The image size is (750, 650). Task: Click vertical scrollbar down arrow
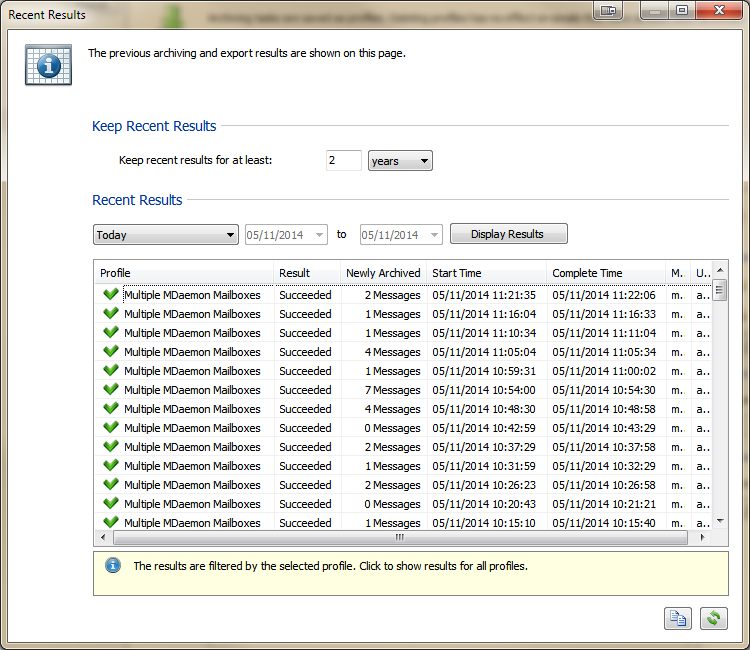pos(720,521)
